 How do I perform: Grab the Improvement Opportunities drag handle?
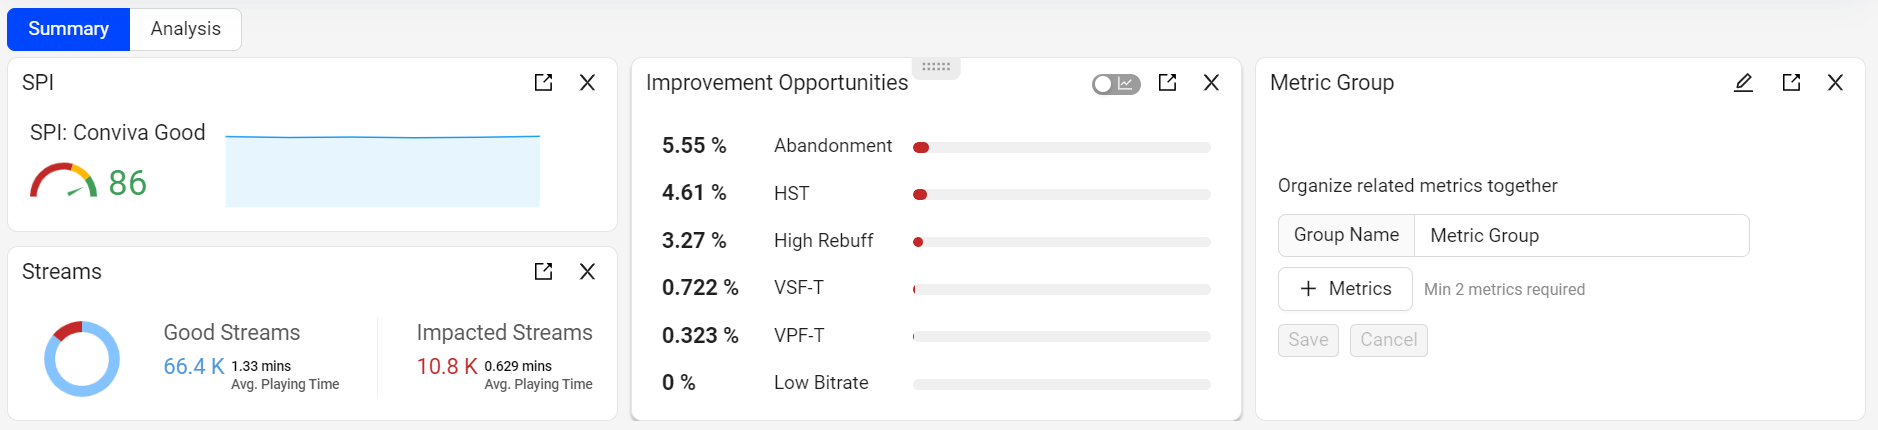(936, 67)
